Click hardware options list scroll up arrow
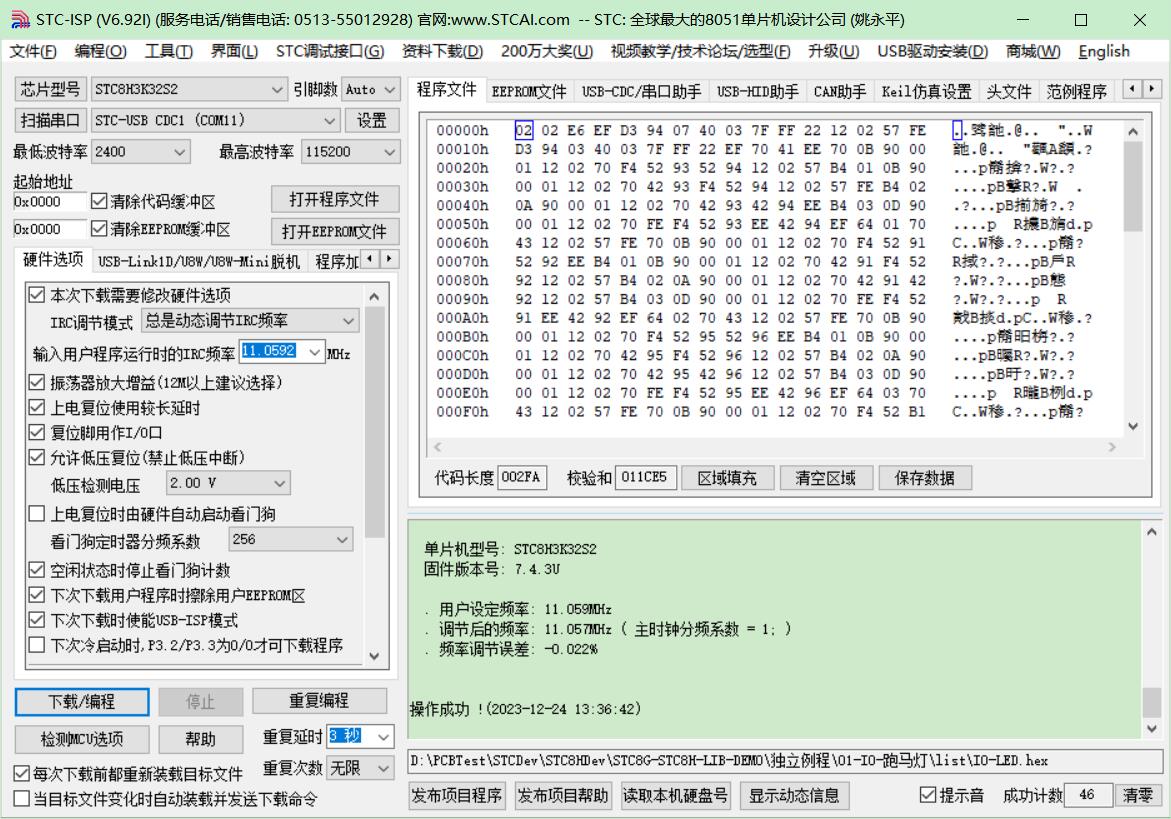The image size is (1171, 819). [x=375, y=296]
